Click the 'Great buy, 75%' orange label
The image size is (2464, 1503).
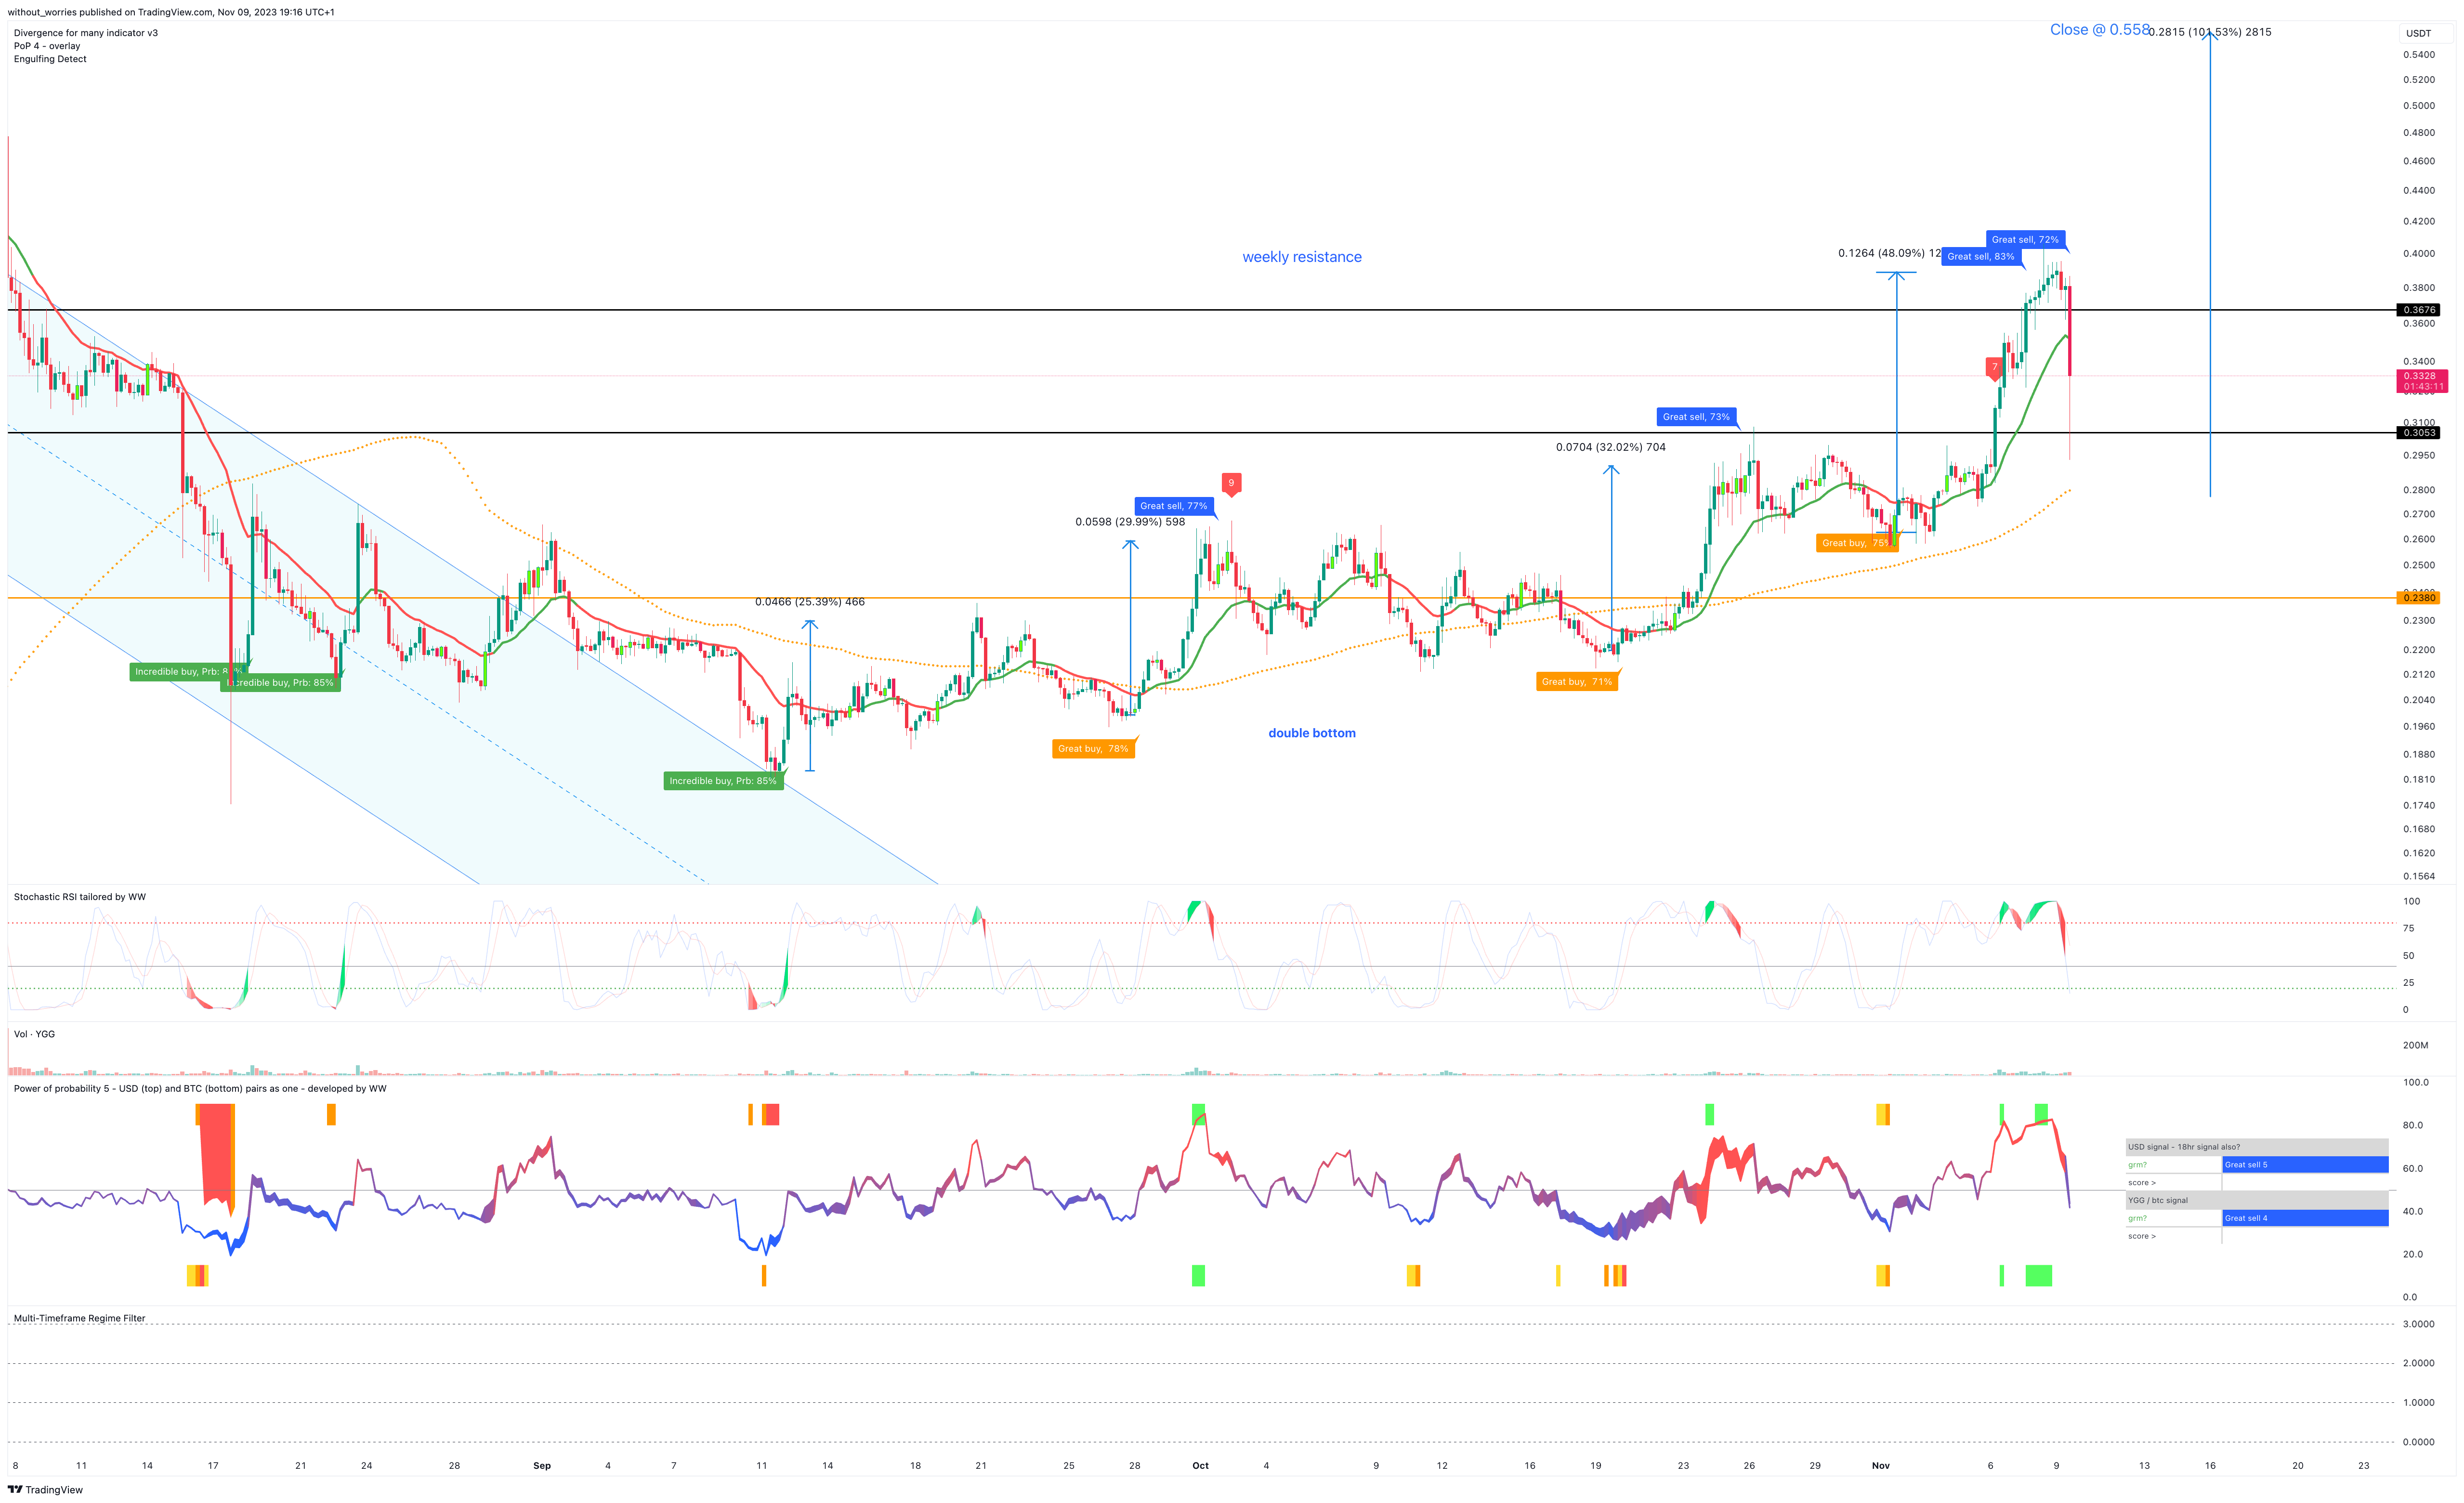click(1857, 543)
